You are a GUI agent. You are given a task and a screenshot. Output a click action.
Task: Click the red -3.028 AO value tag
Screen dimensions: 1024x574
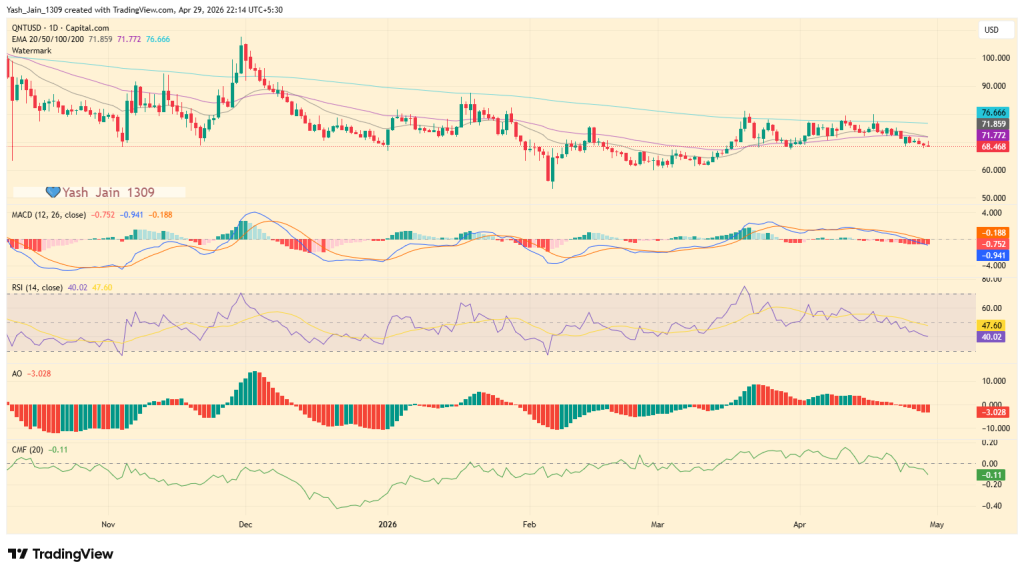pyautogui.click(x=993, y=411)
